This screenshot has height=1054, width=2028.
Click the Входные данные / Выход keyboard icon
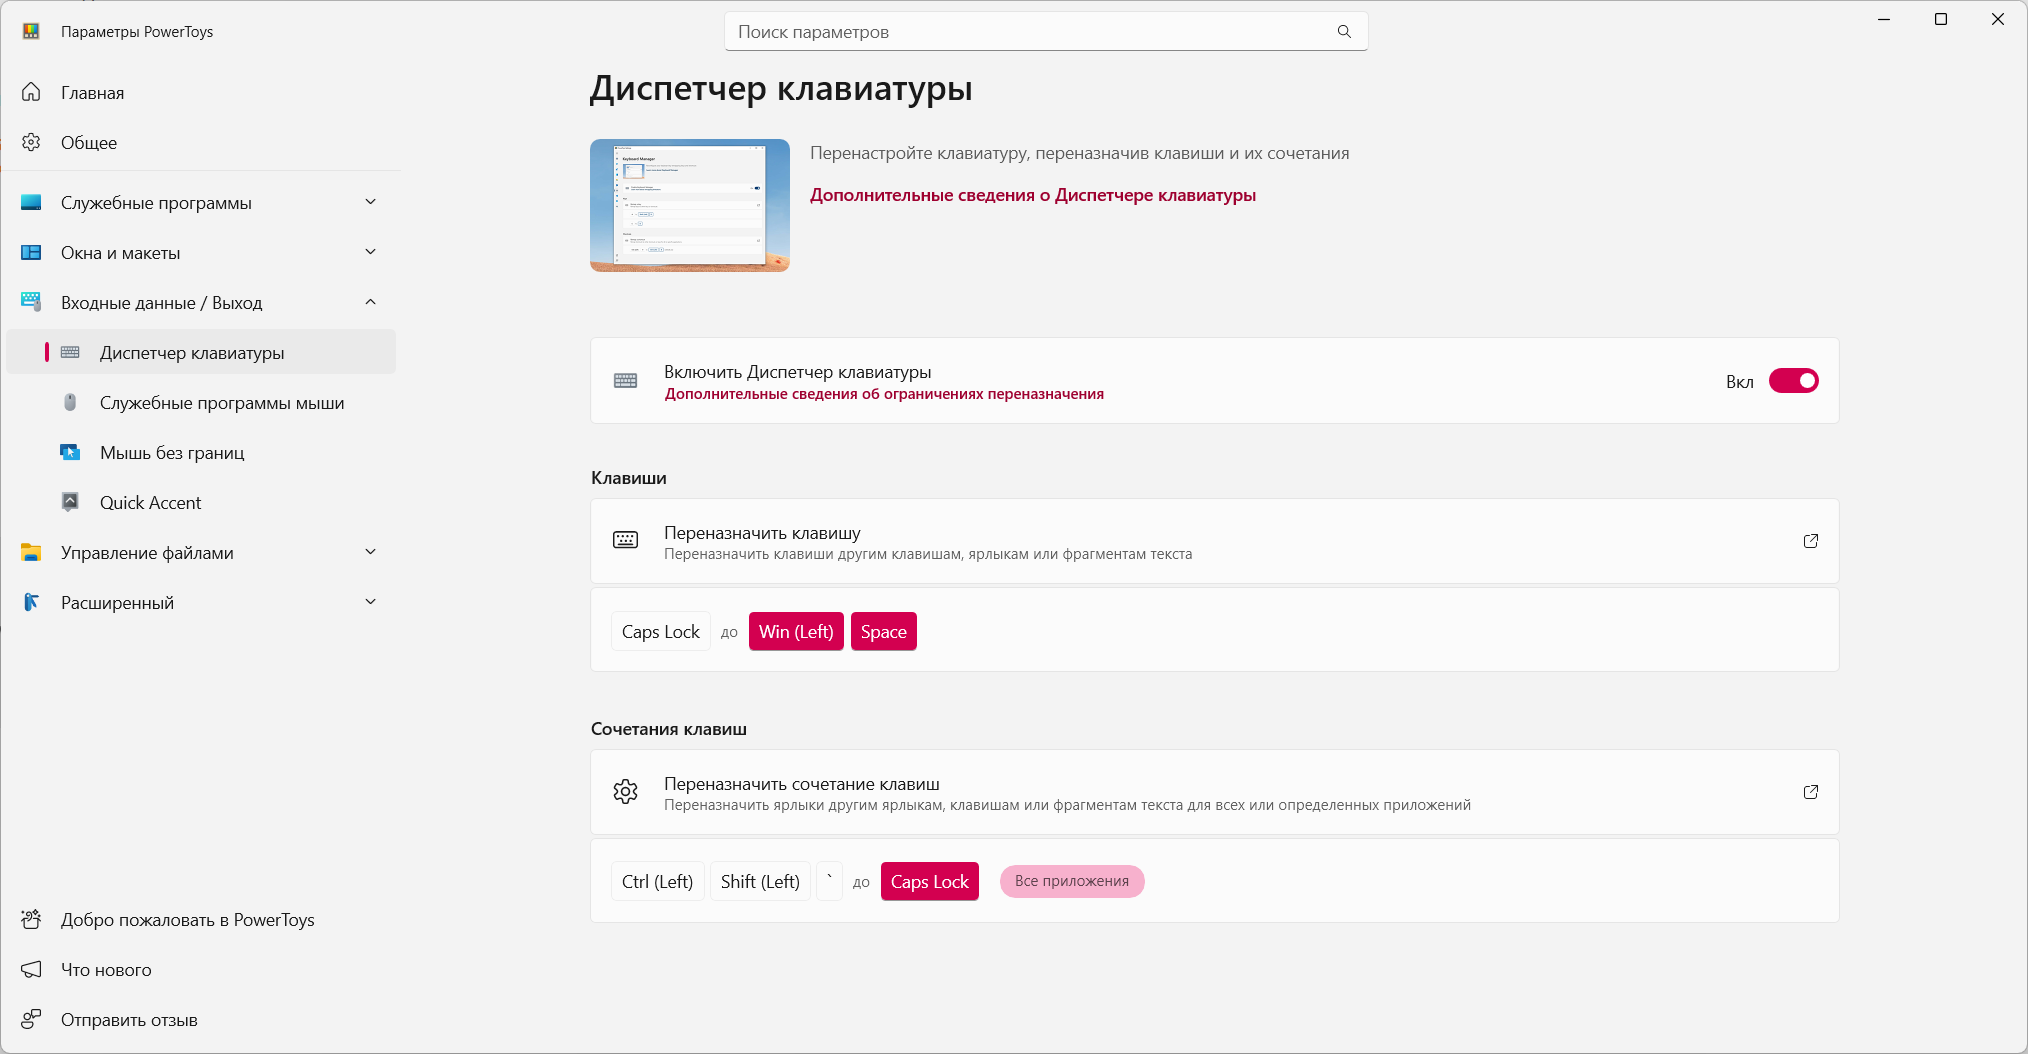[31, 302]
